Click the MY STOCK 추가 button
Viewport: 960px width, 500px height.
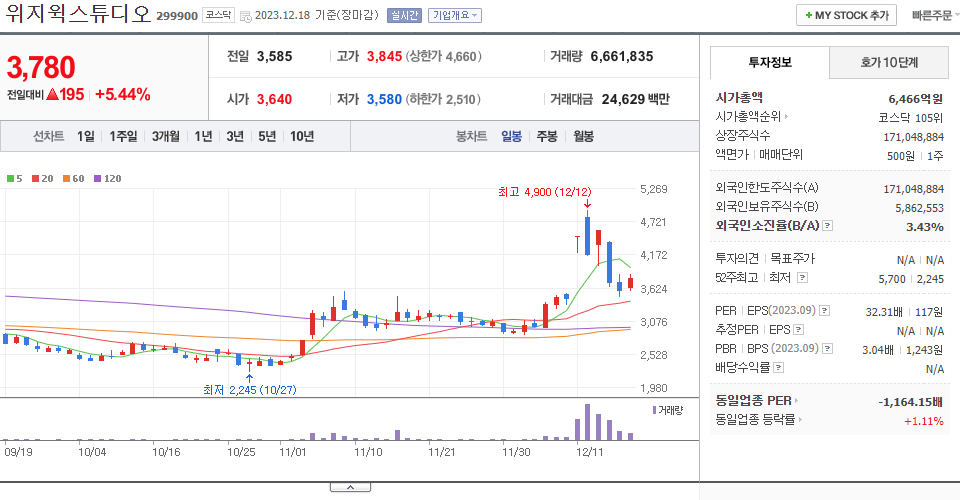point(846,15)
